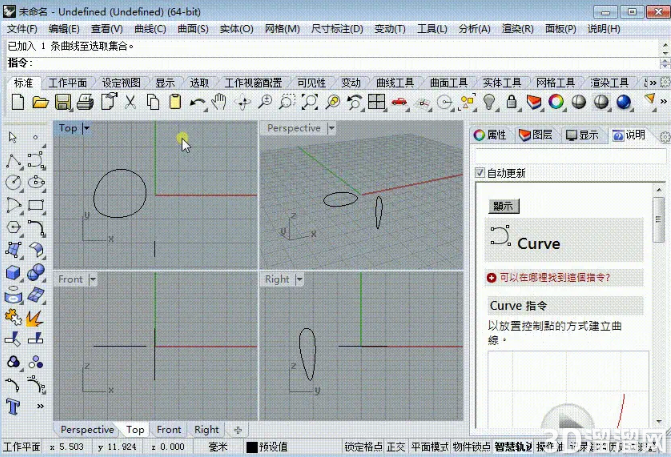The height and width of the screenshot is (457, 671).
Task: Open the Front viewport title dropdown arrow
Action: [93, 279]
